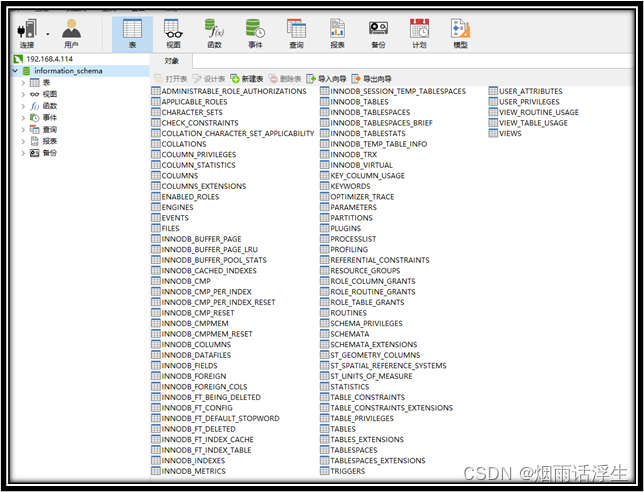Image resolution: width=644 pixels, height=492 pixels.
Task: Open the 计划 schedule toolbar button
Action: tap(419, 34)
